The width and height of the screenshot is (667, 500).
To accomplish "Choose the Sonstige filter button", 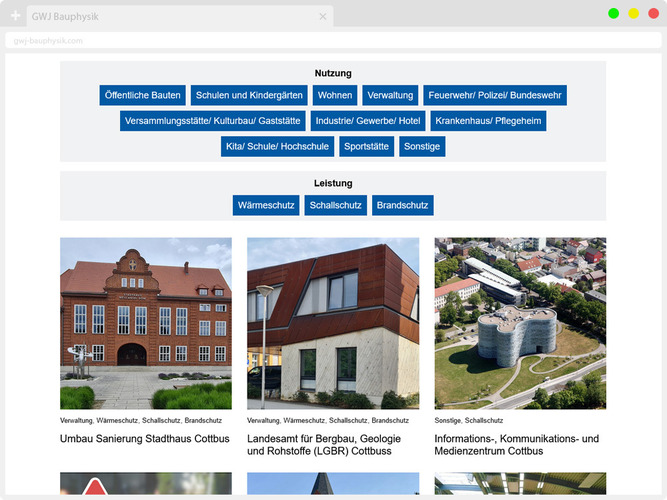I will click(421, 146).
